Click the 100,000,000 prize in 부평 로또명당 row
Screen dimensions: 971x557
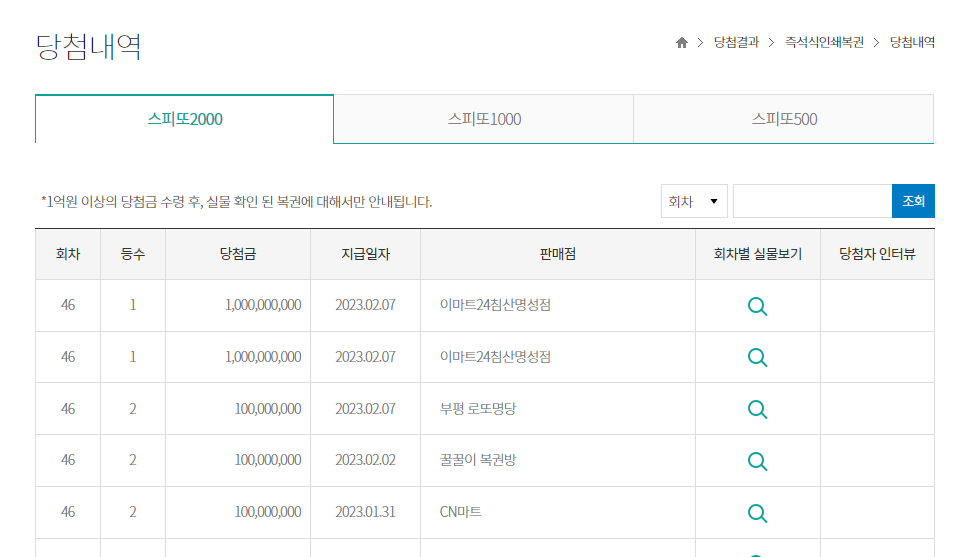point(268,409)
